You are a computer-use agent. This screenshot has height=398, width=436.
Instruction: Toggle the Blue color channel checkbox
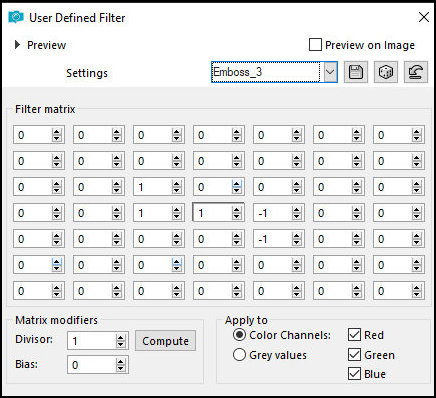click(354, 374)
